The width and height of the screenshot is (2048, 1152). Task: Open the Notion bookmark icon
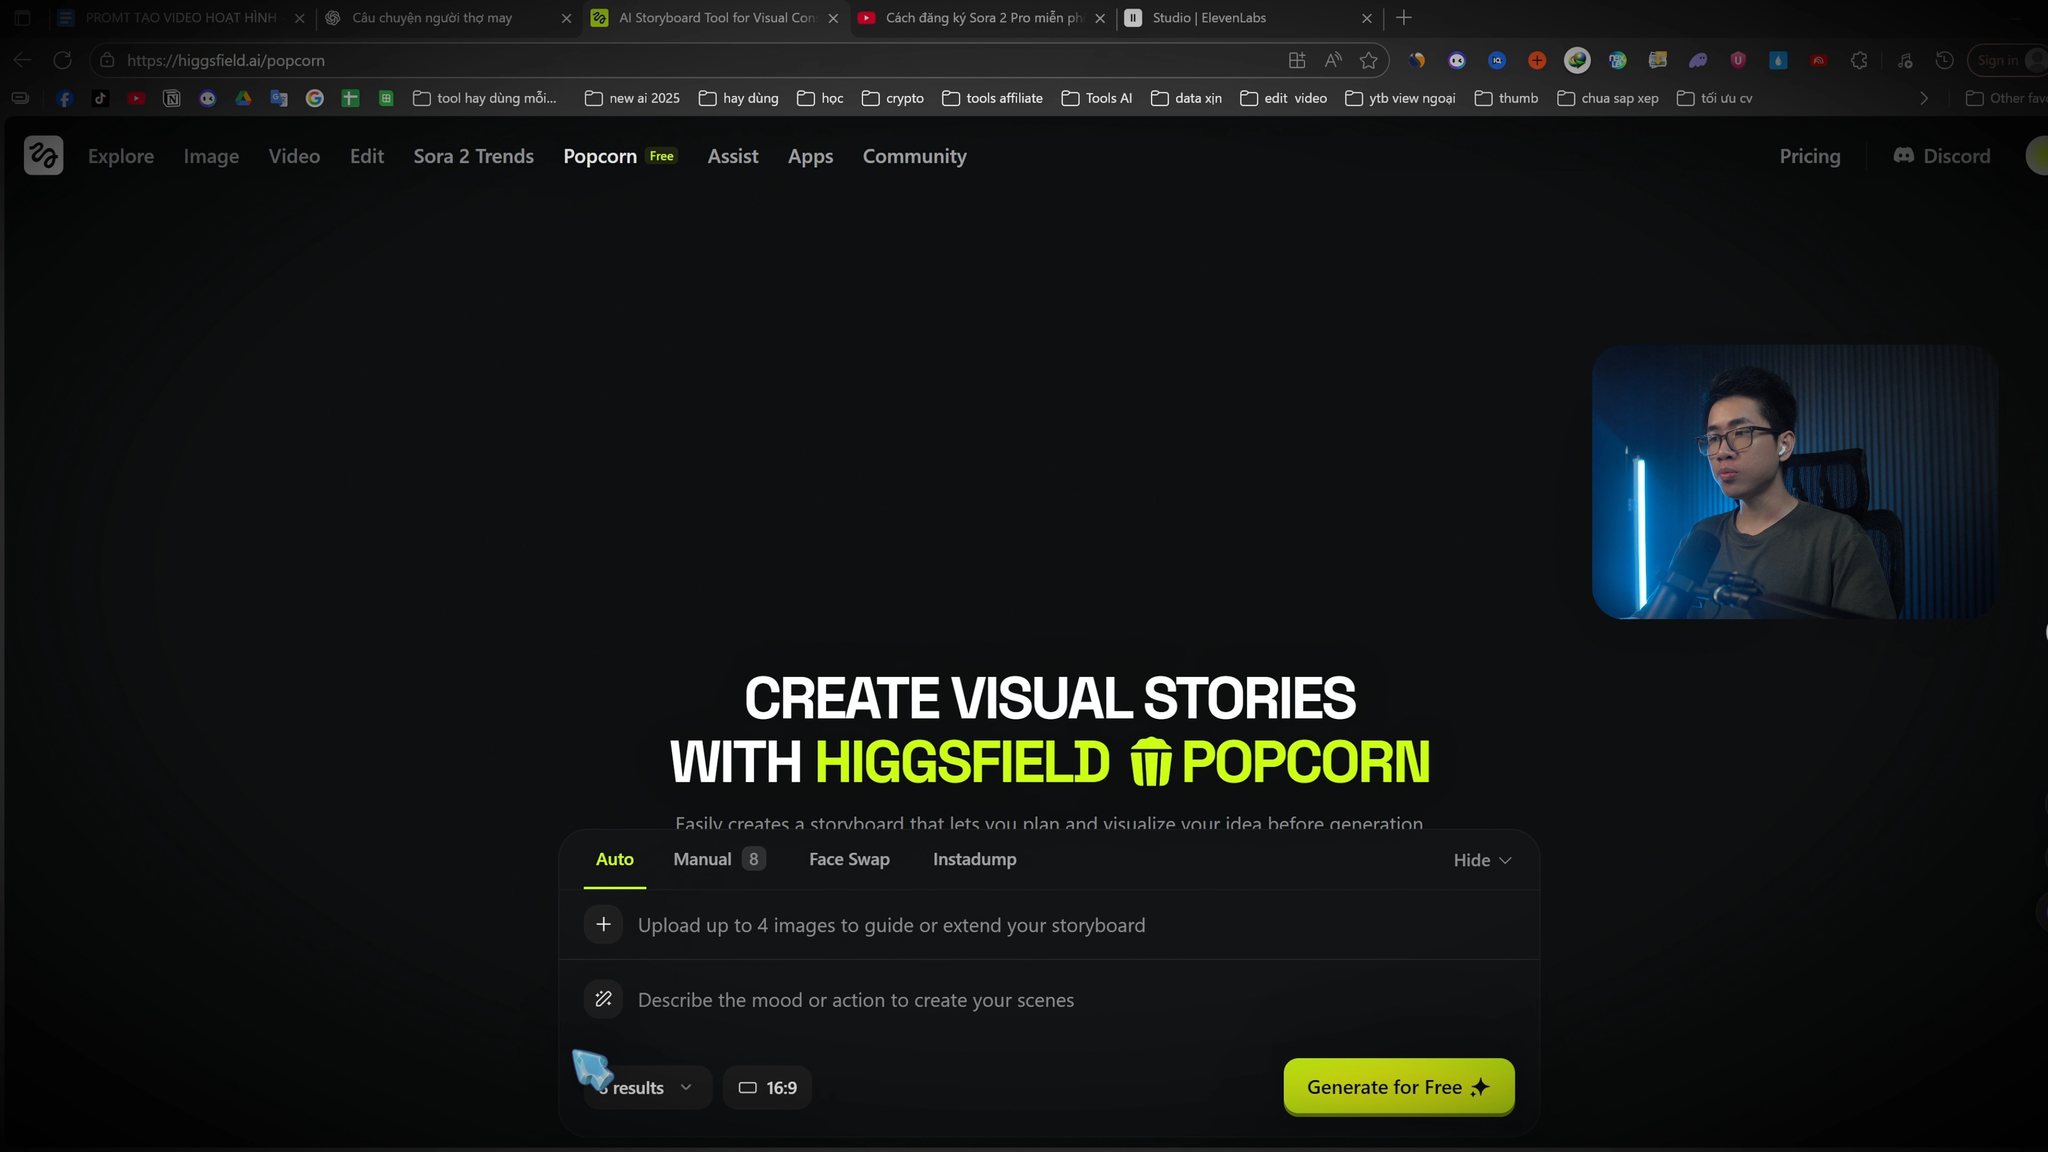[x=172, y=98]
